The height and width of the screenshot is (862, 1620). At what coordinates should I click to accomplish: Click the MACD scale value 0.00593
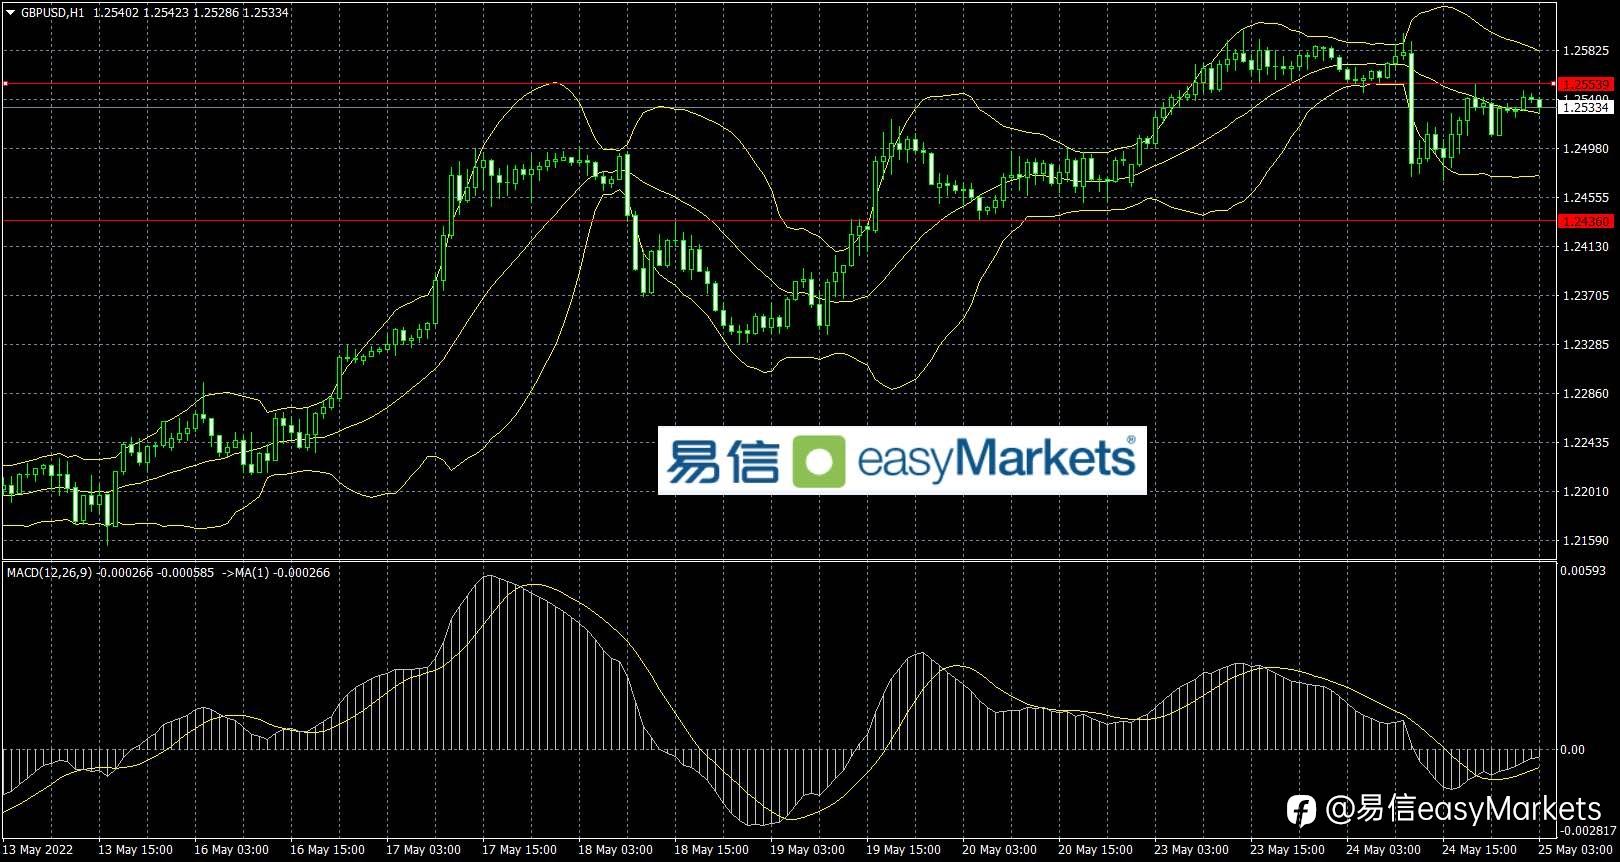click(1583, 571)
